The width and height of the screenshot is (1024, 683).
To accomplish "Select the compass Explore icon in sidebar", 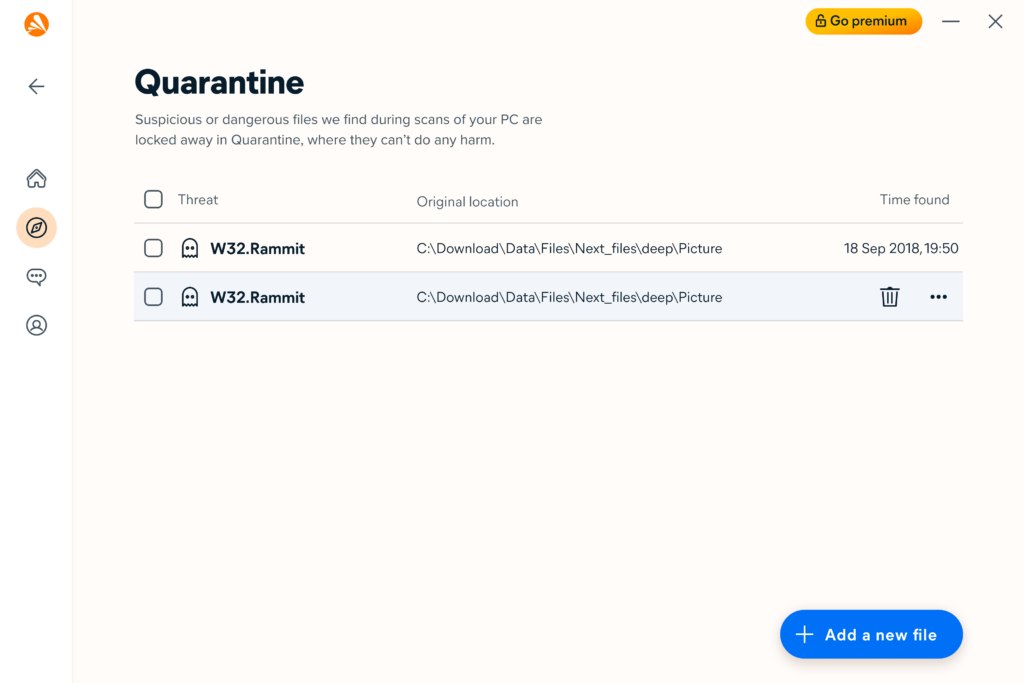I will (x=37, y=228).
